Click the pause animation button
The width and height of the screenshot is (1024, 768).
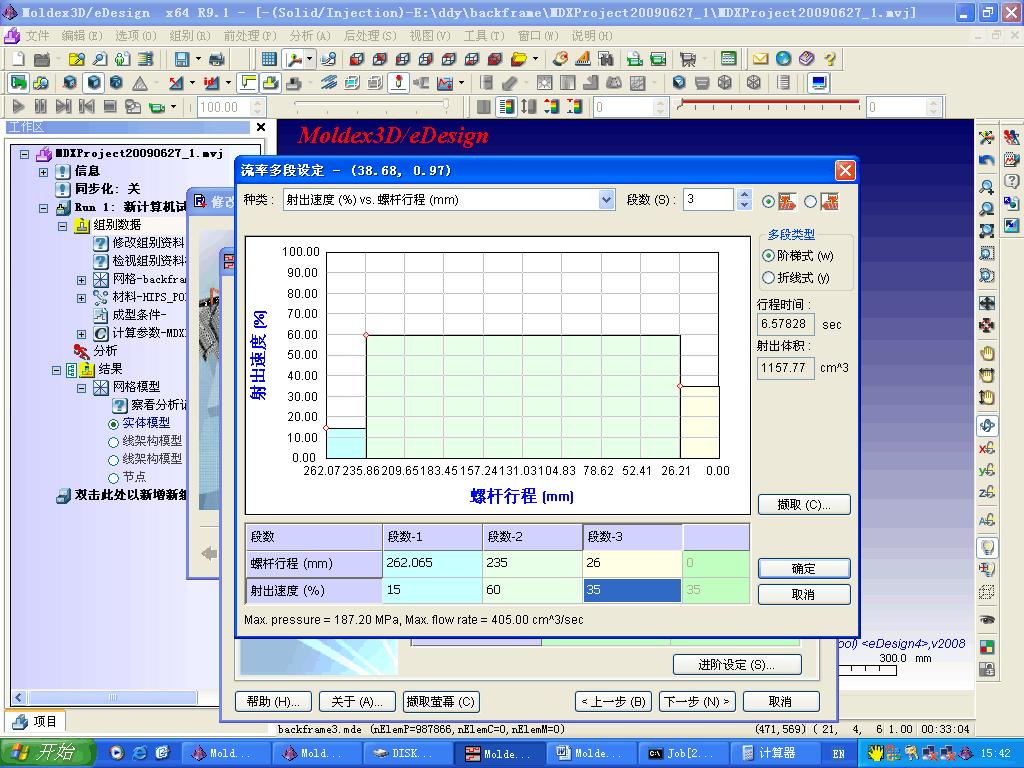click(x=40, y=106)
